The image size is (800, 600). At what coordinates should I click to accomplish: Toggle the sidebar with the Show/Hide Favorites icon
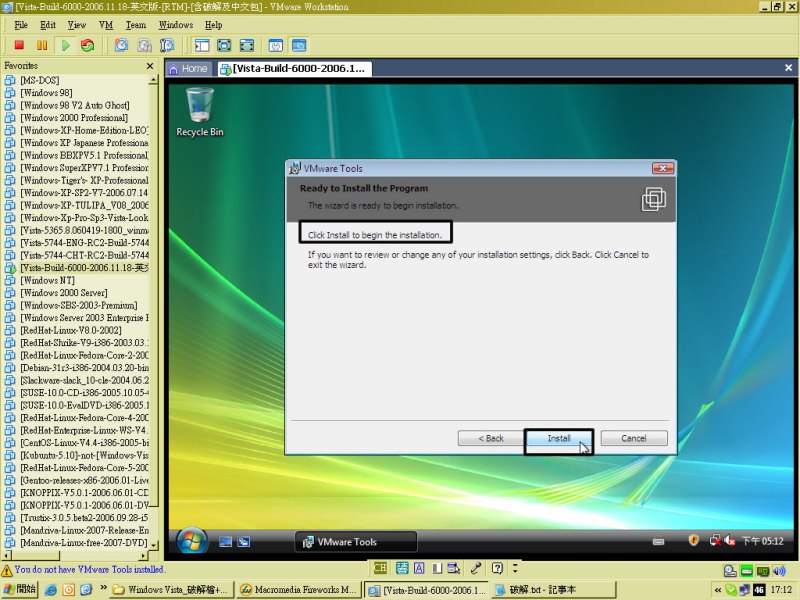point(202,45)
